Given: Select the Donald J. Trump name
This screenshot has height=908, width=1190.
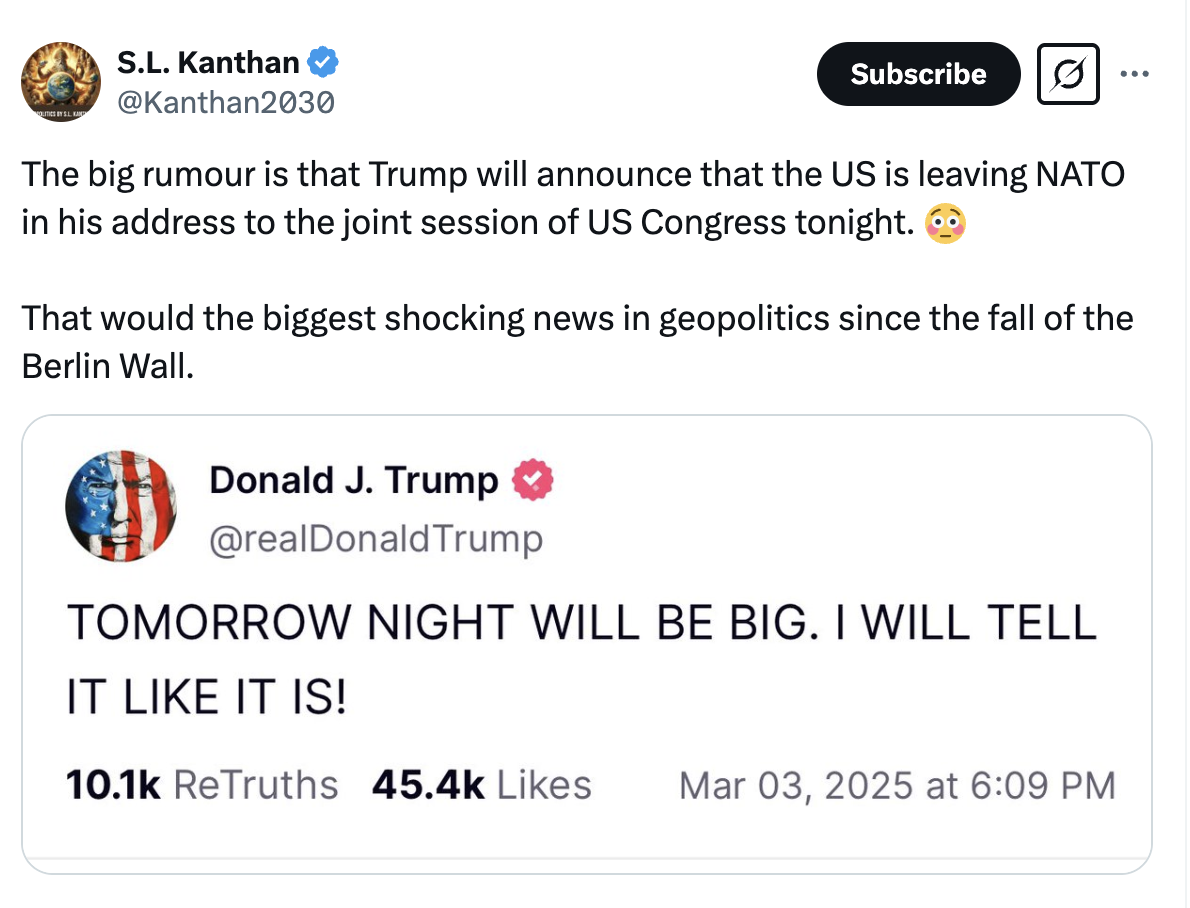Looking at the screenshot, I should click(x=353, y=481).
